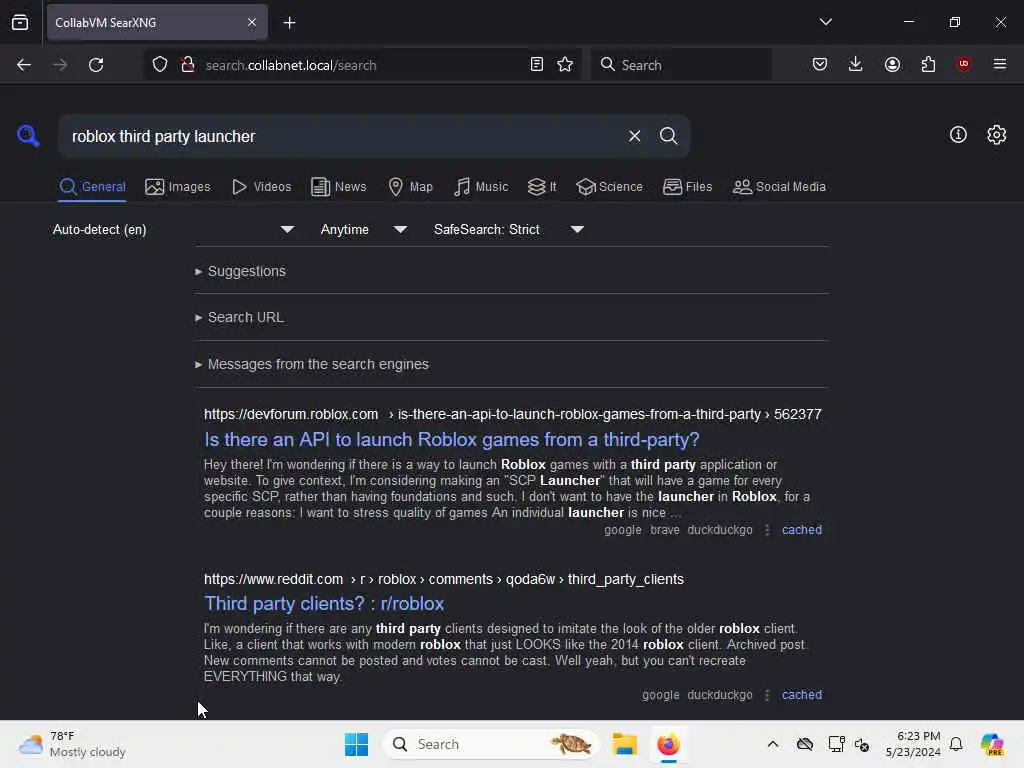The width and height of the screenshot is (1024, 768).
Task: Open the SafeSearch: Strict dropdown
Action: (x=508, y=229)
